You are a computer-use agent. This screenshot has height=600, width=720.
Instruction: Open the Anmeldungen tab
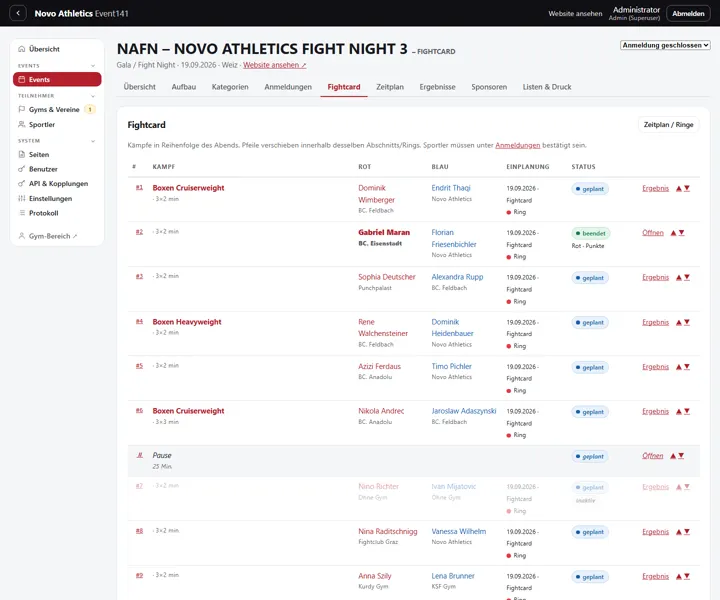pos(288,87)
